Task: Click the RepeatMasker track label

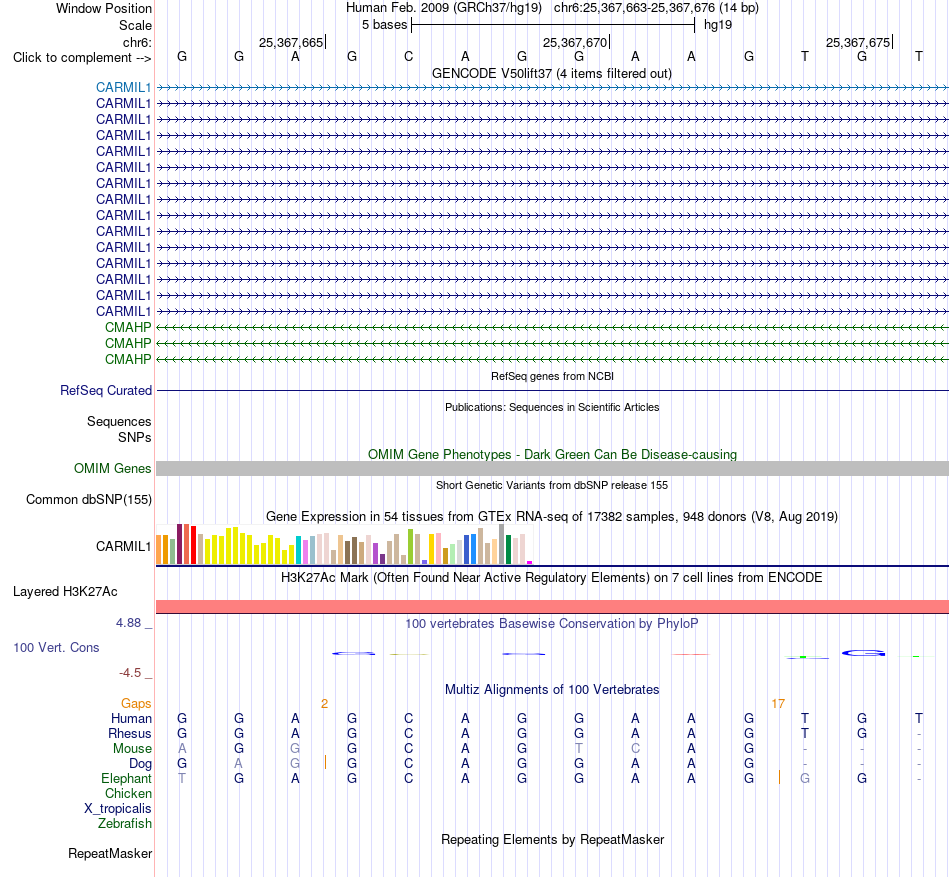Action: tap(110, 853)
